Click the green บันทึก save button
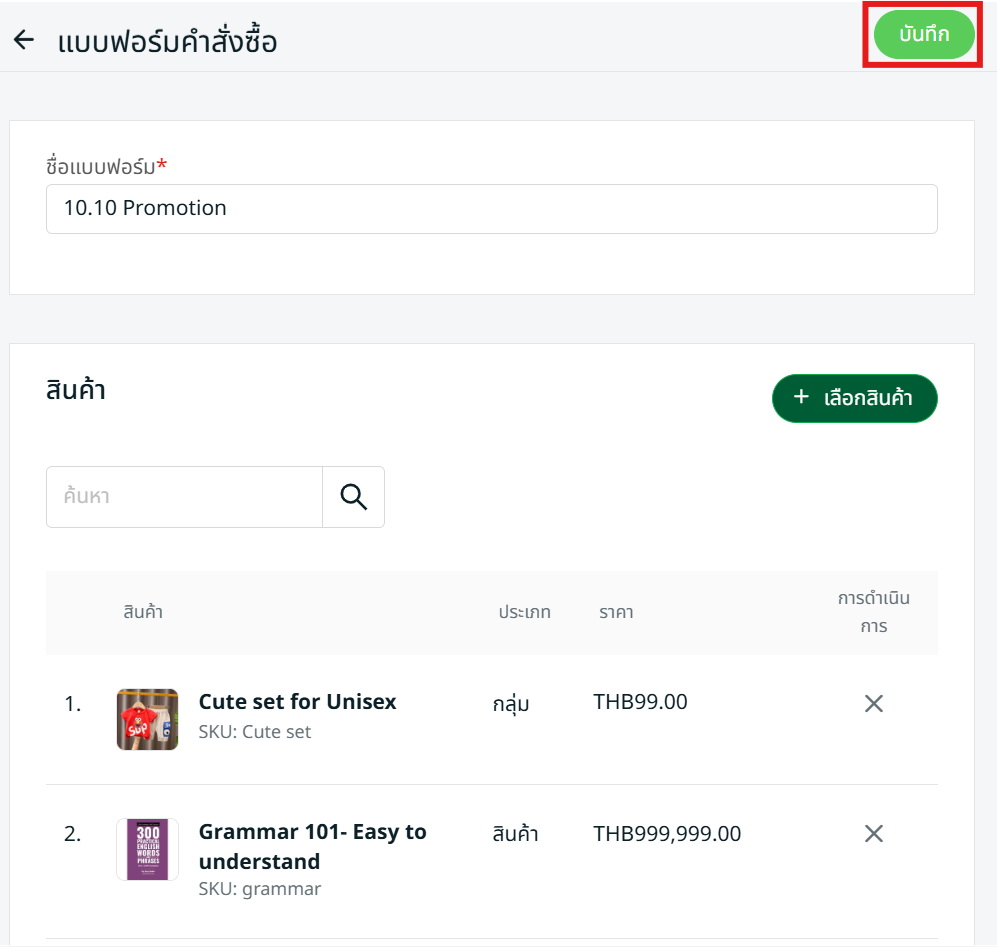The width and height of the screenshot is (997, 947). click(x=923, y=35)
